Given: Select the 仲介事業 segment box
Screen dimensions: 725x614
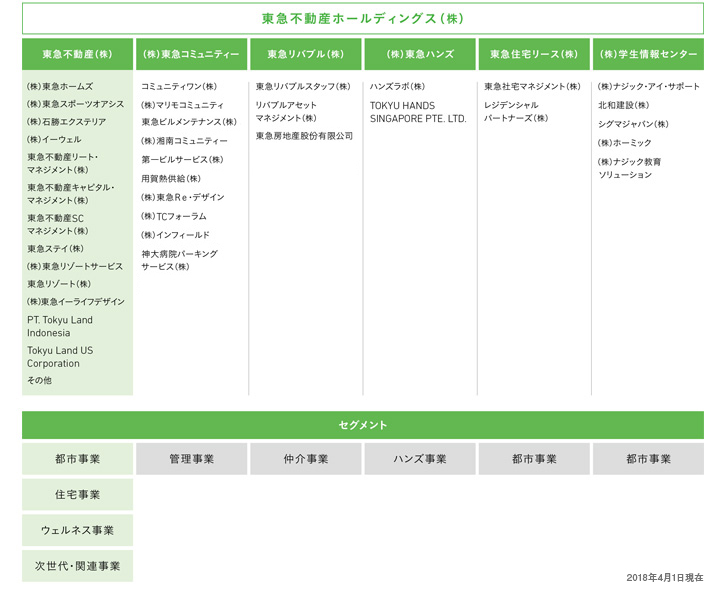Looking at the screenshot, I should [306, 459].
